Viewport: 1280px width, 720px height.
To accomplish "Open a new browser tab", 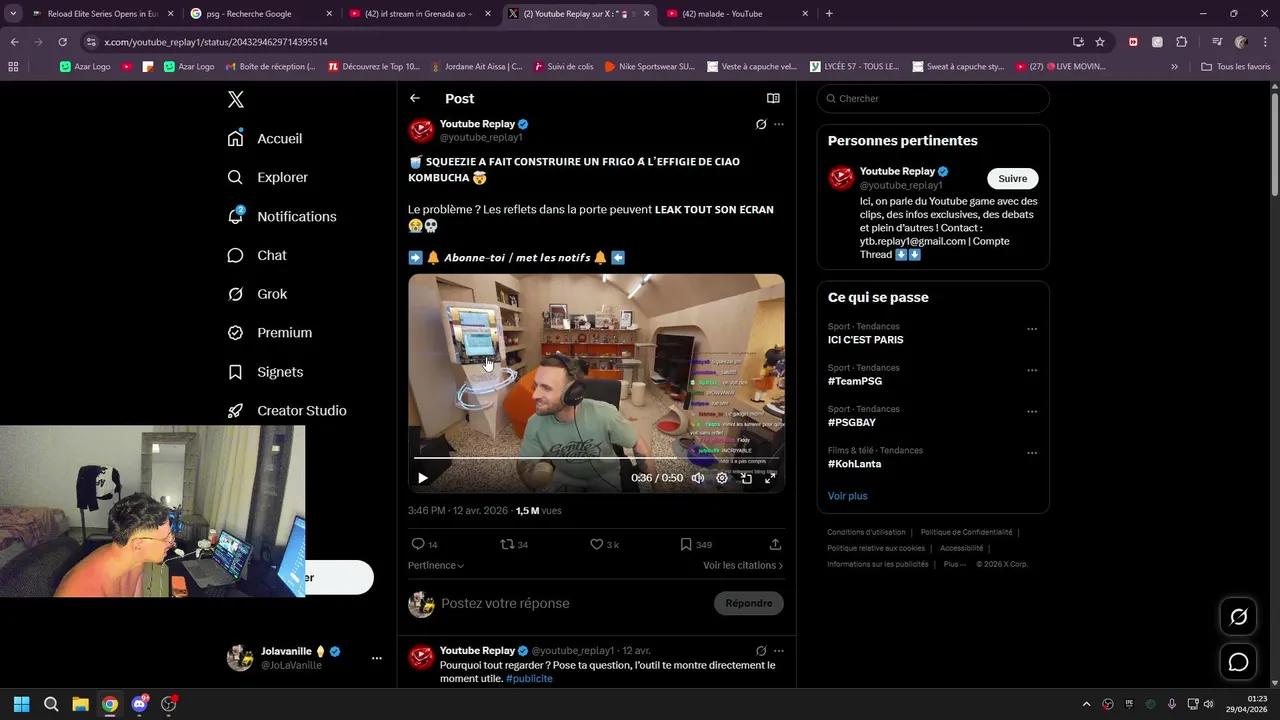I will coord(829,14).
